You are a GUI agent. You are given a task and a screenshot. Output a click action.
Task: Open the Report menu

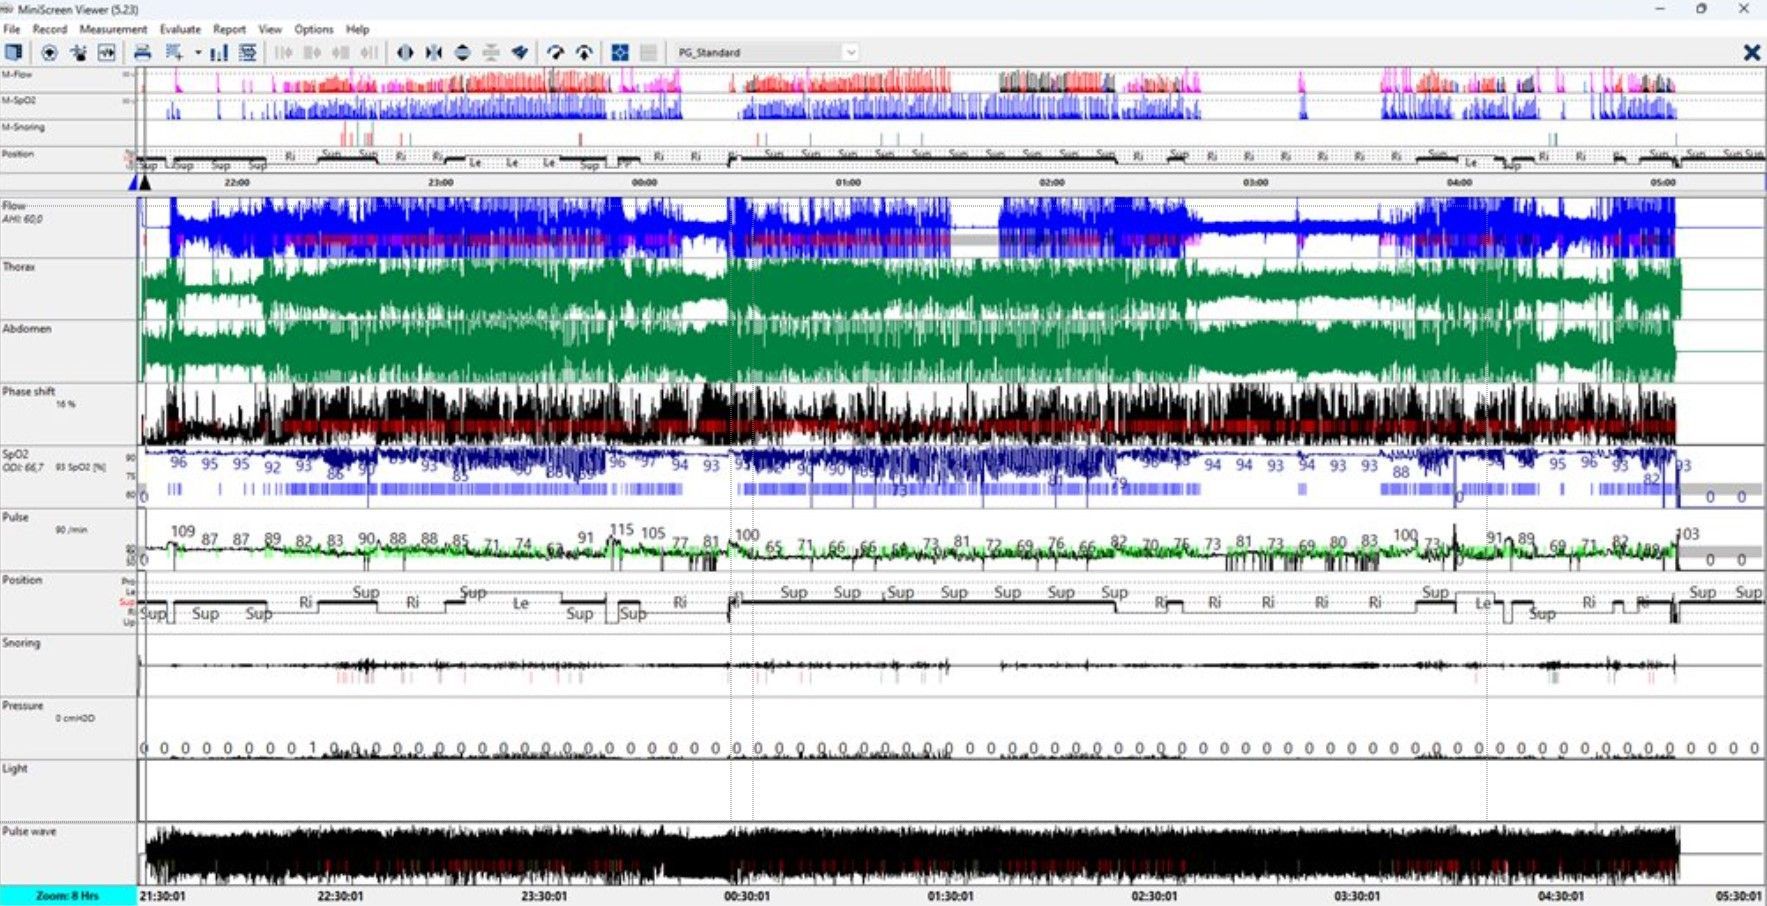tap(229, 29)
